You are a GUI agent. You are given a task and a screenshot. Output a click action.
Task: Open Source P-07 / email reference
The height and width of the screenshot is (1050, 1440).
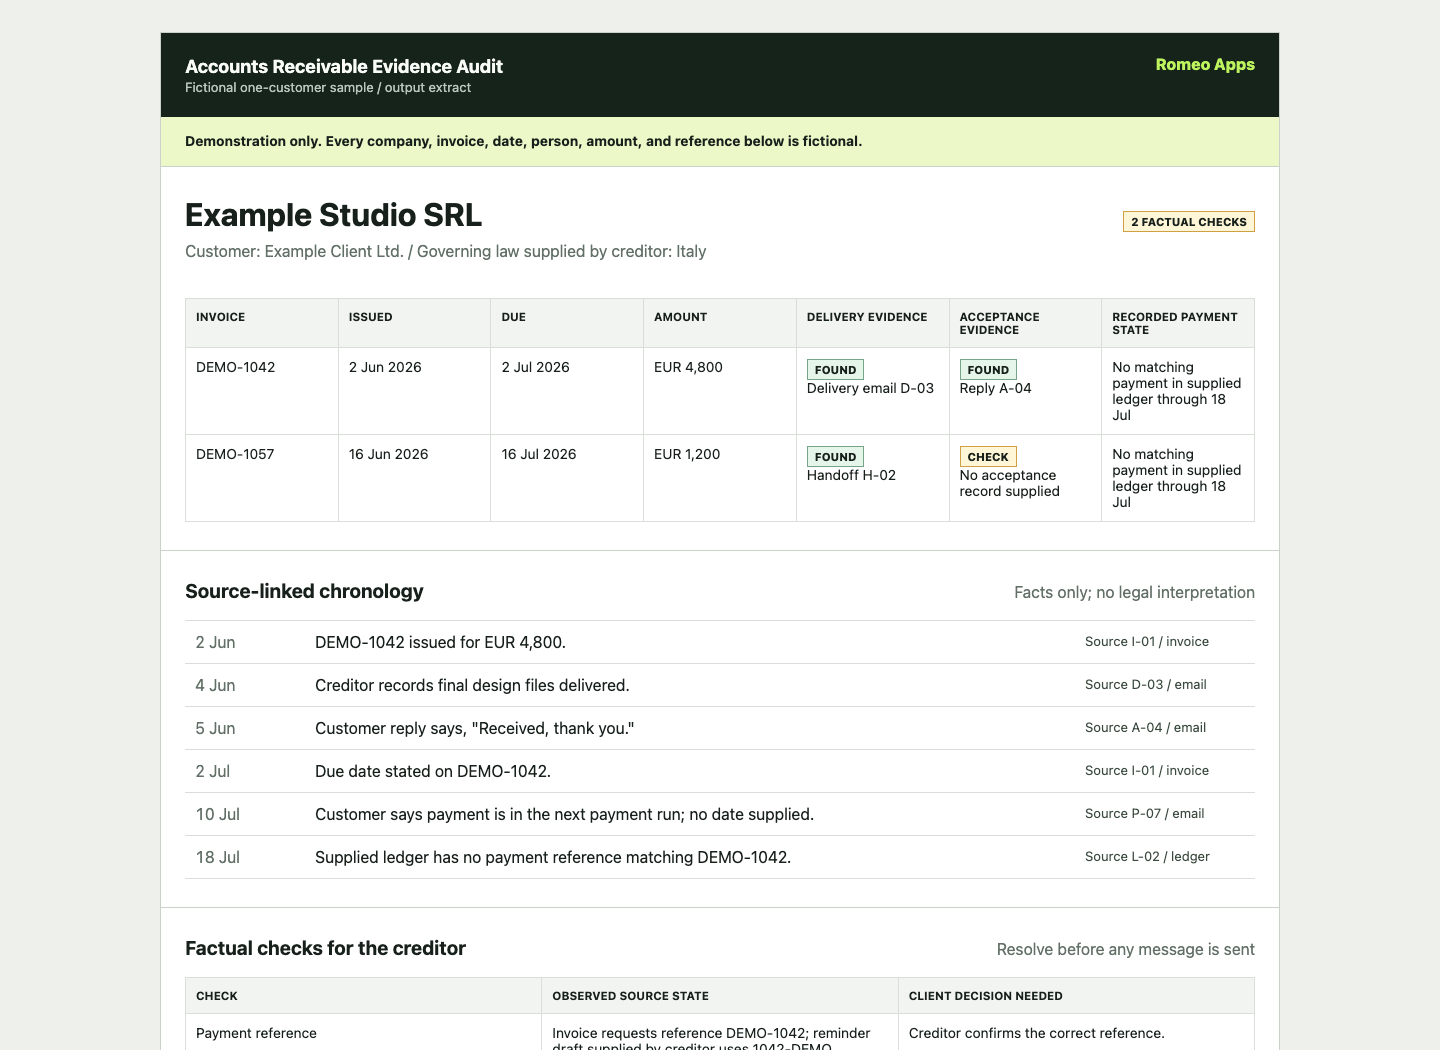coord(1144,814)
